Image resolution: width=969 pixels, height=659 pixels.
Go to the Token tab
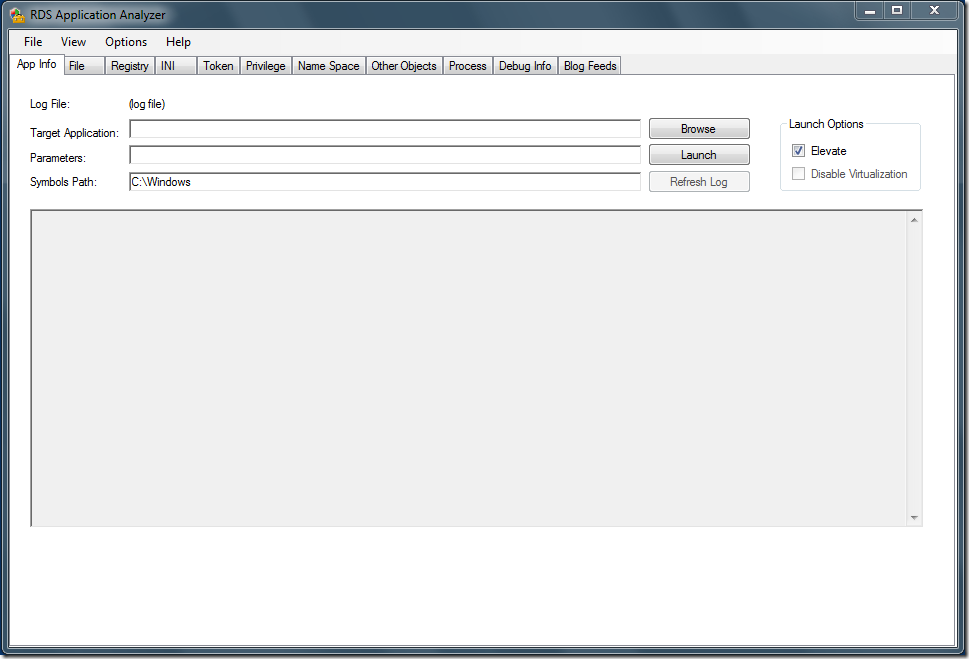218,66
